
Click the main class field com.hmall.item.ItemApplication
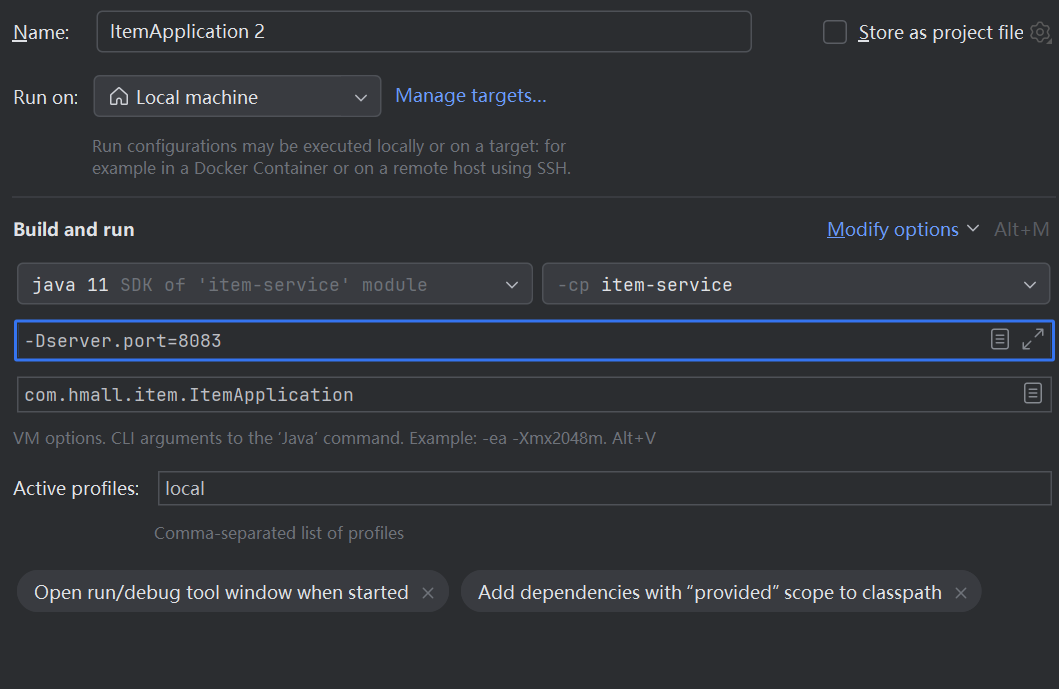[500, 395]
